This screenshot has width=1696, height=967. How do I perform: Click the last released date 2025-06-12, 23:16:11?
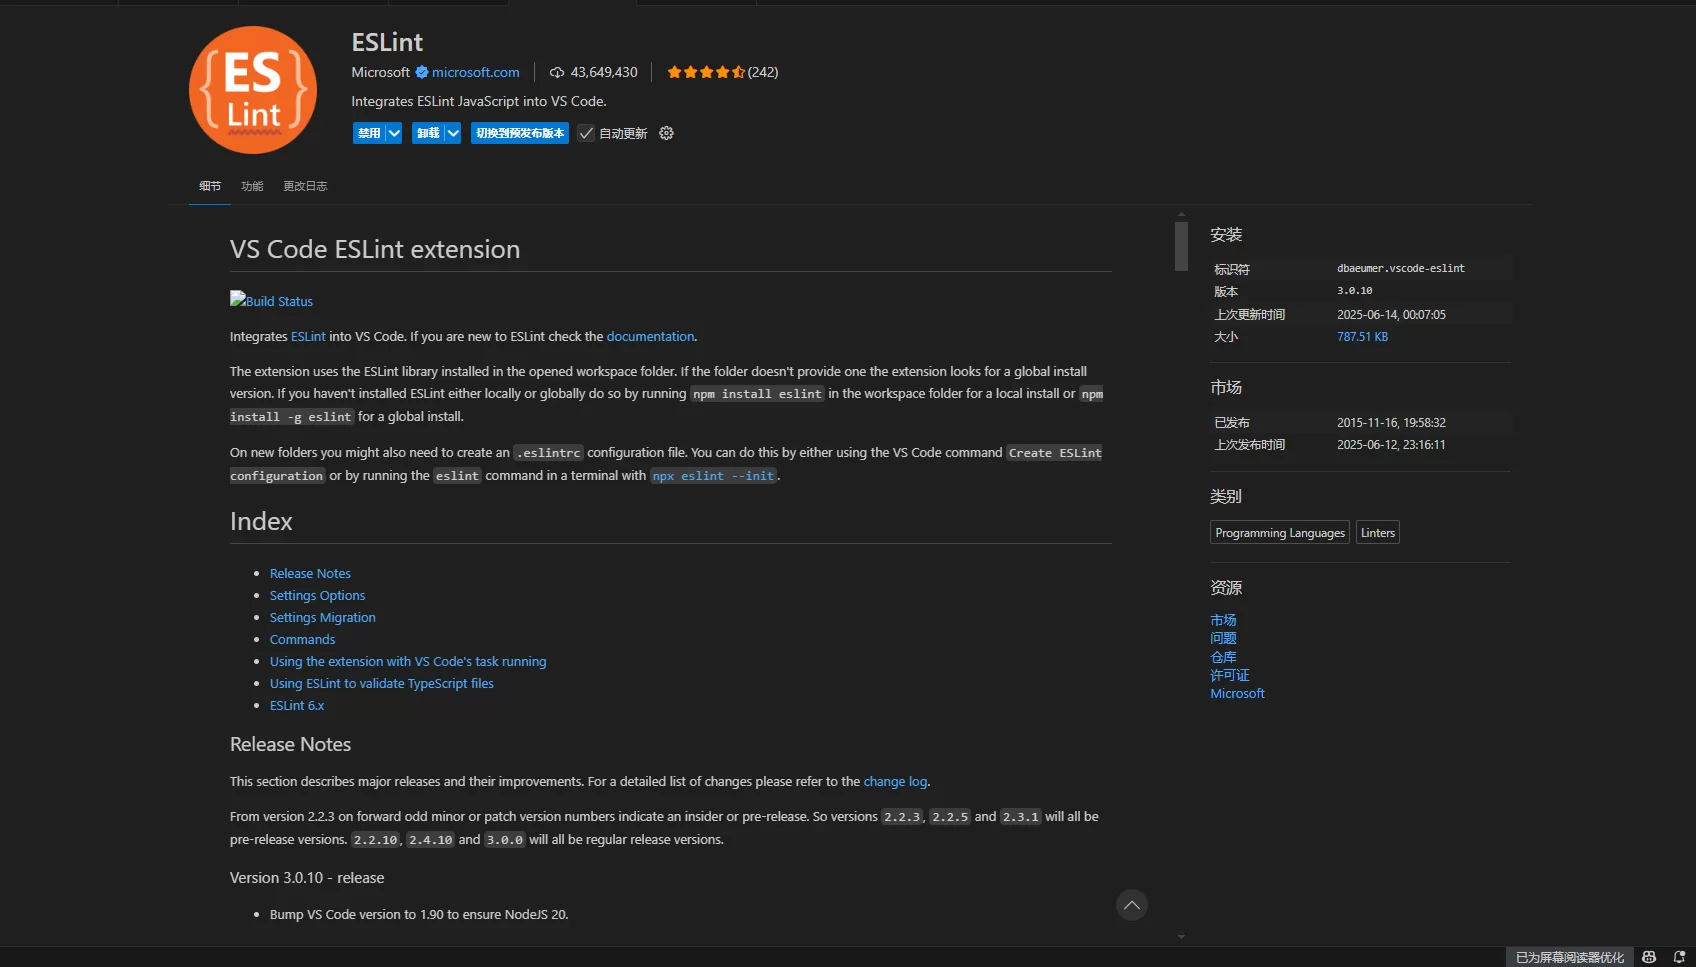(1391, 444)
